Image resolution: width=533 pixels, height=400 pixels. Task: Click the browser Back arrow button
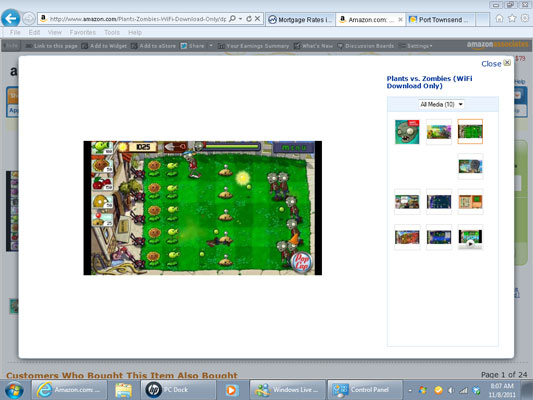(x=11, y=19)
